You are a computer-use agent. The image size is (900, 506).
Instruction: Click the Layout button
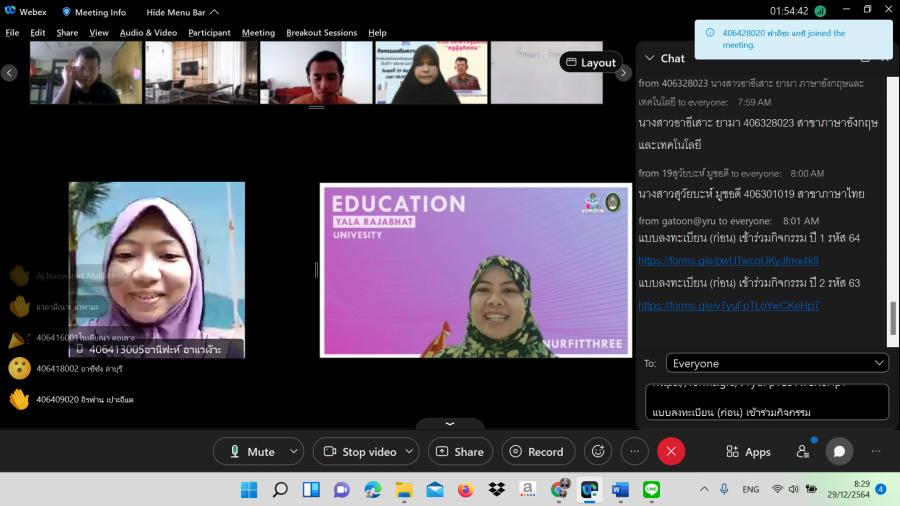coord(590,62)
